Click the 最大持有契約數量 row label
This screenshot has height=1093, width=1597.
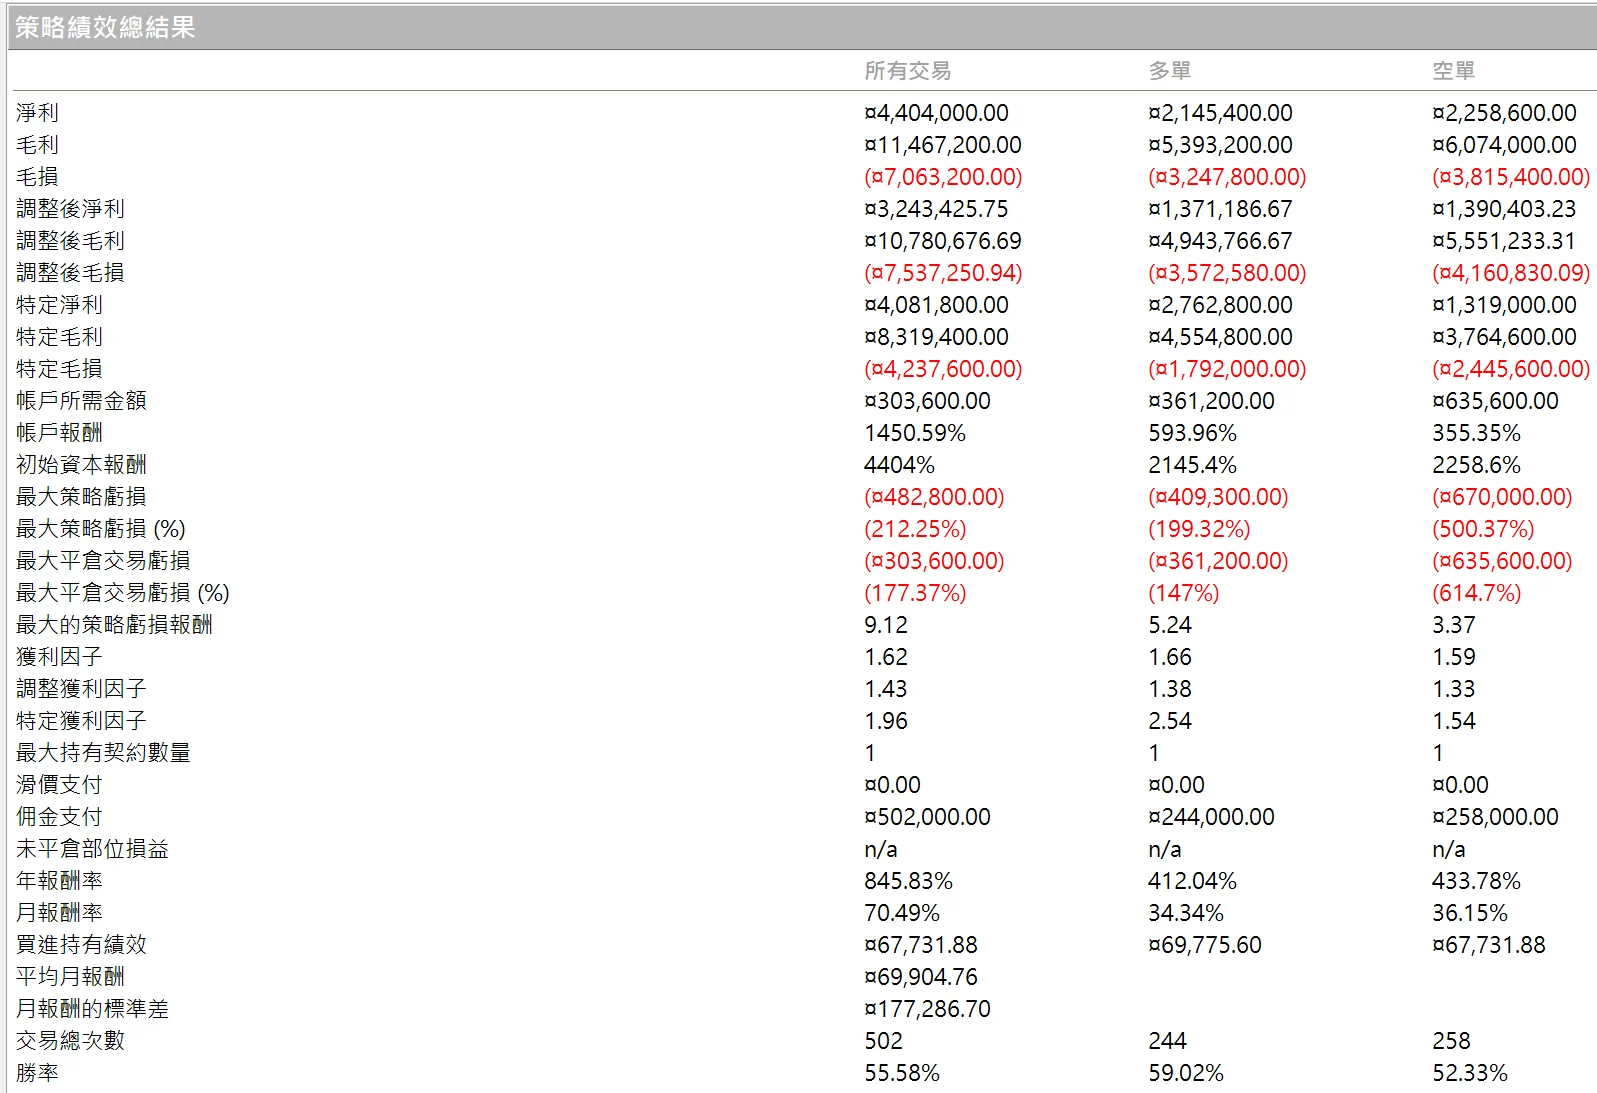(x=104, y=753)
